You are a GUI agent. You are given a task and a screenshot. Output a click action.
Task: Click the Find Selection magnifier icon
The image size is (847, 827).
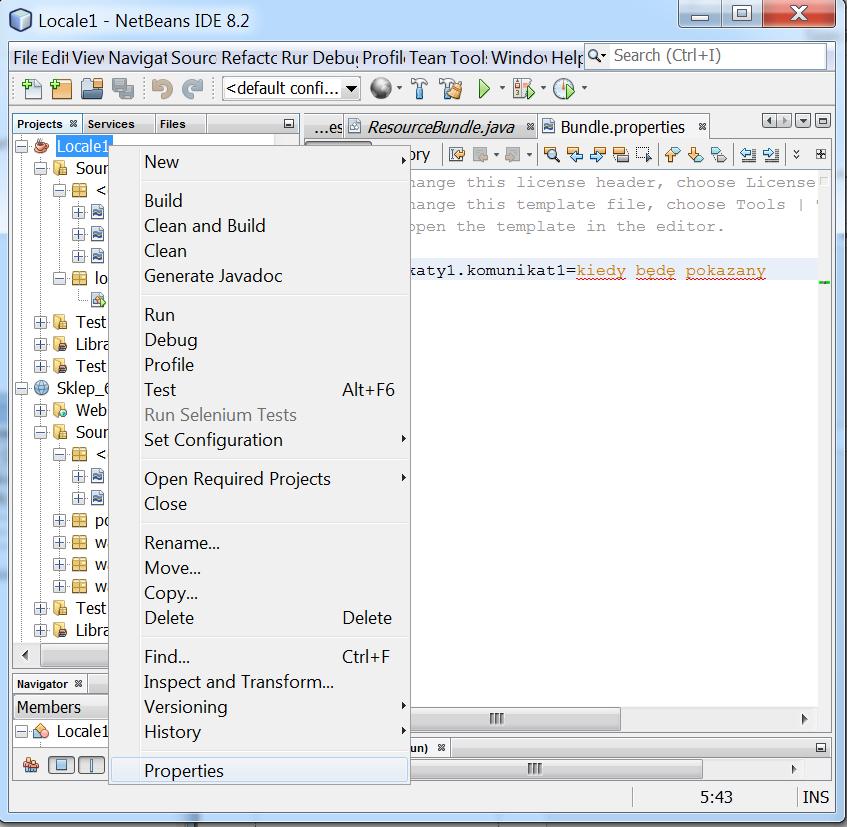click(552, 155)
